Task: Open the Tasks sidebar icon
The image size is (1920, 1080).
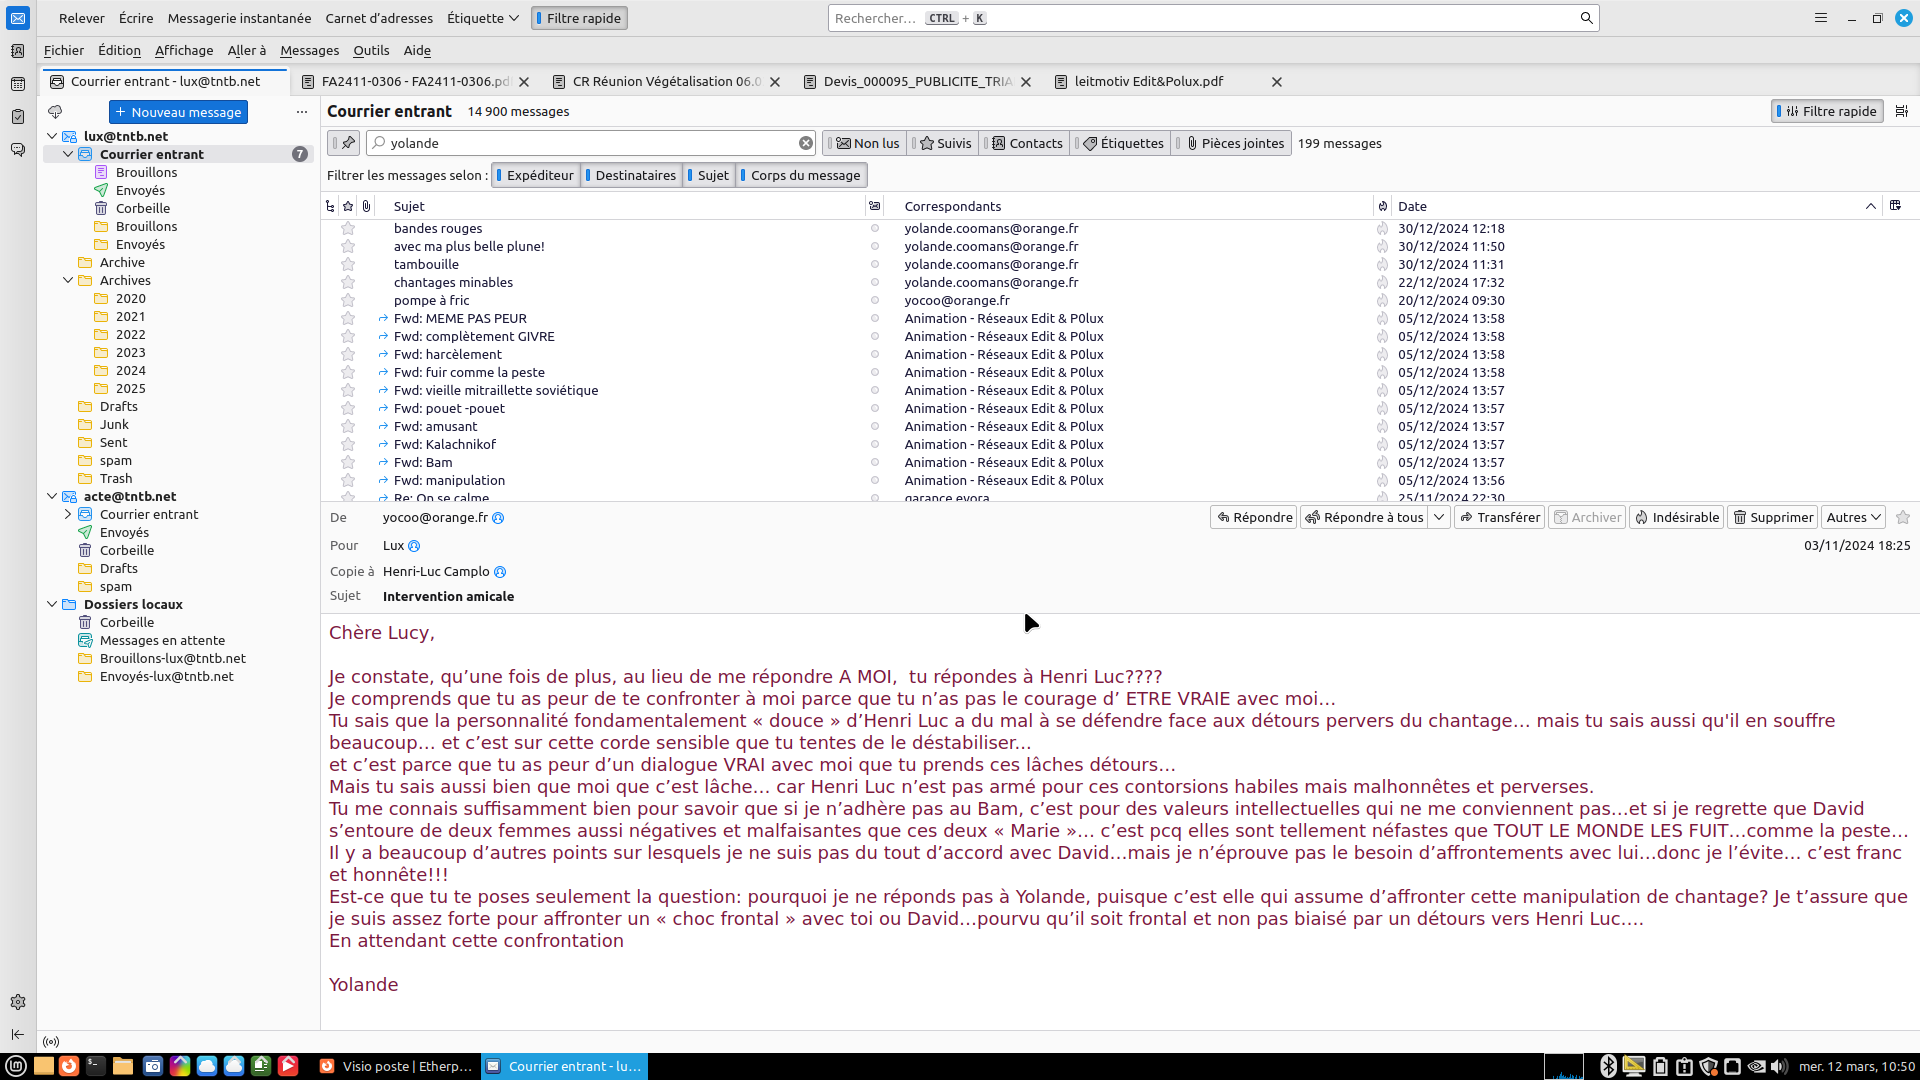Action: 17,117
